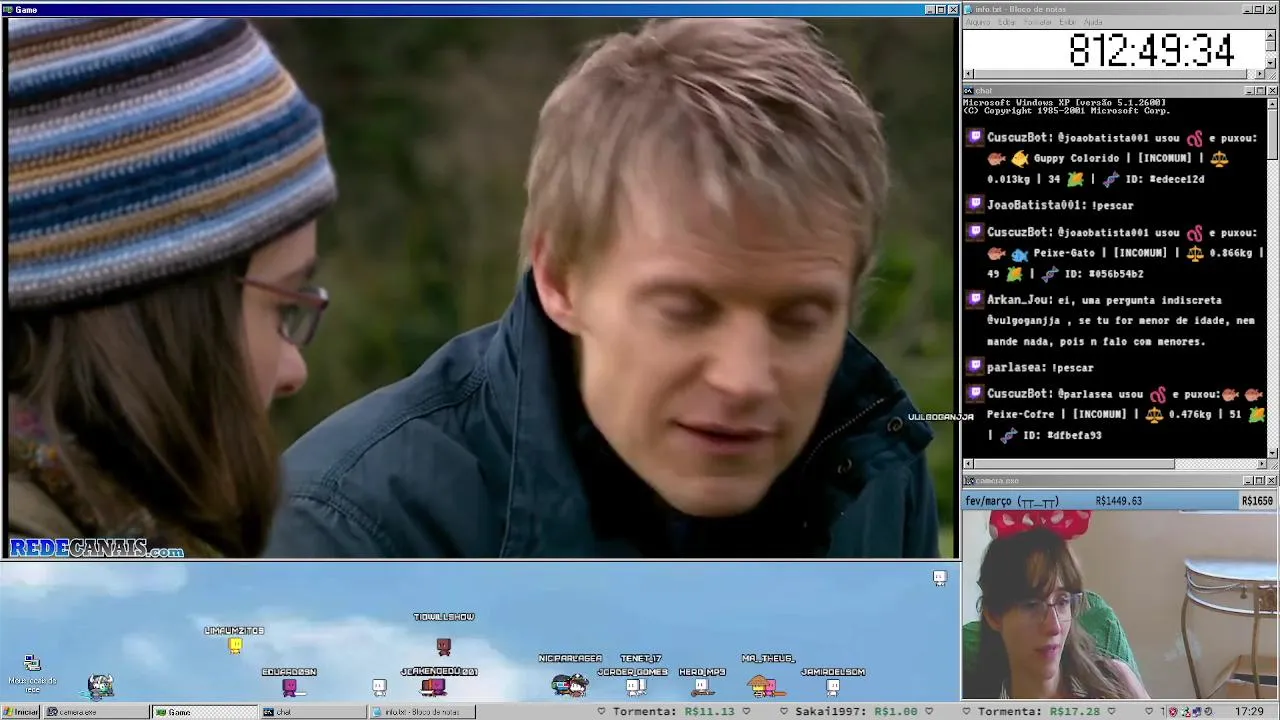Click the chat badge beside Arkan_Jou message
The height and width of the screenshot is (720, 1280).
(x=976, y=299)
